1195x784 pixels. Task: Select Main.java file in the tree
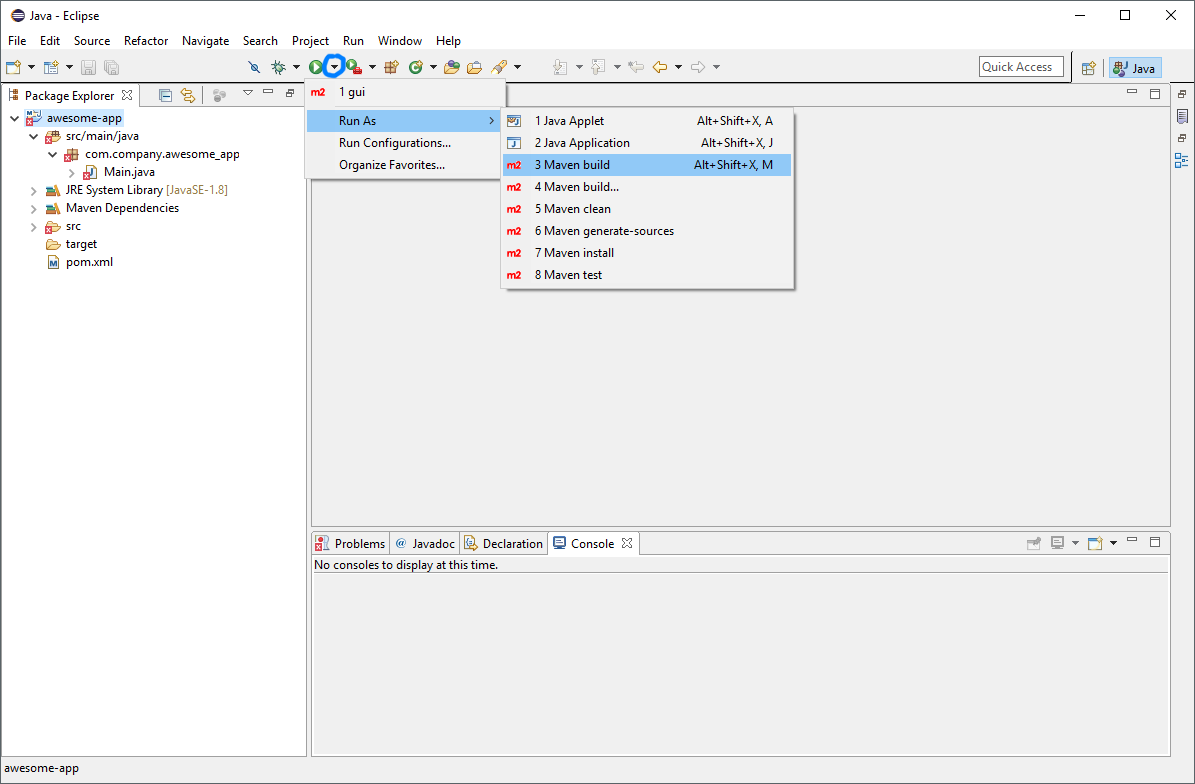[x=120, y=172]
